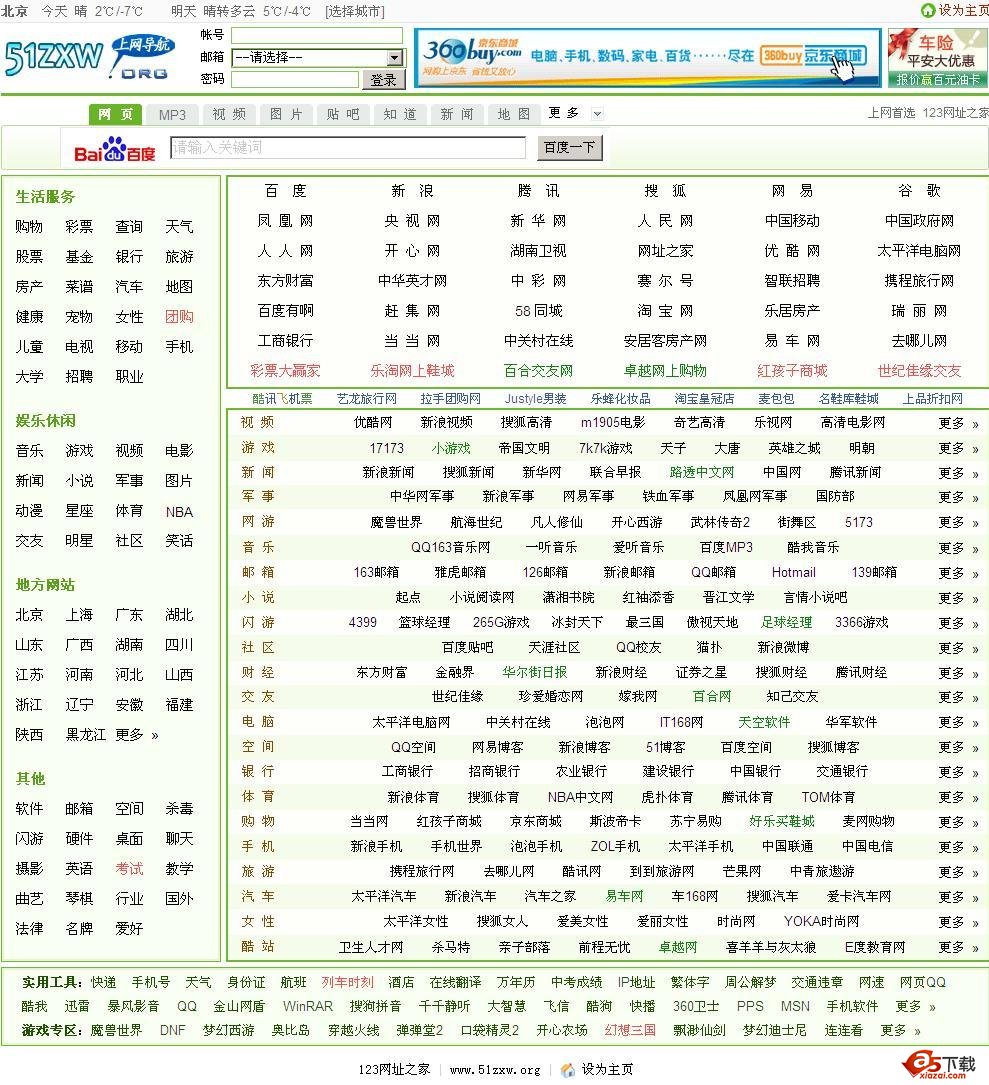Open the 世纪佳缘交友 promo link

click(x=919, y=371)
